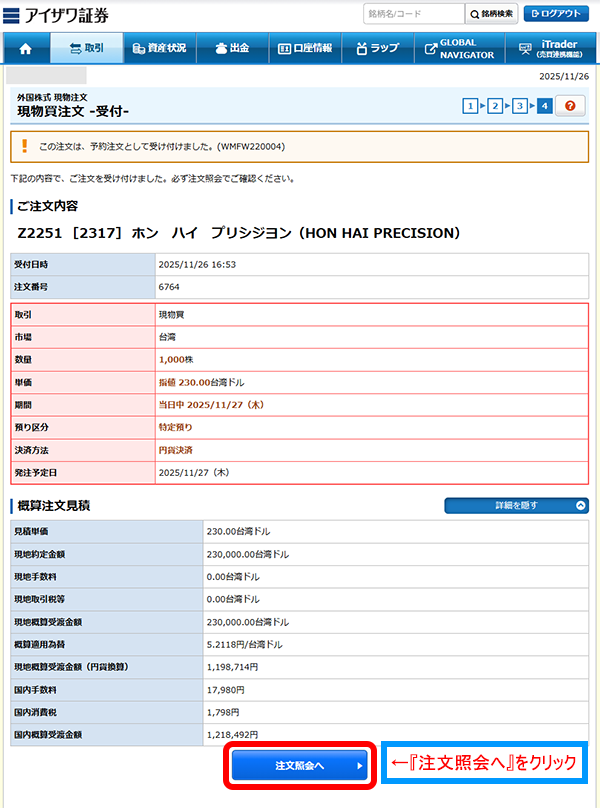The width and height of the screenshot is (600, 808).
Task: Select quantity value 1,000株
Action: pyautogui.click(x=176, y=360)
